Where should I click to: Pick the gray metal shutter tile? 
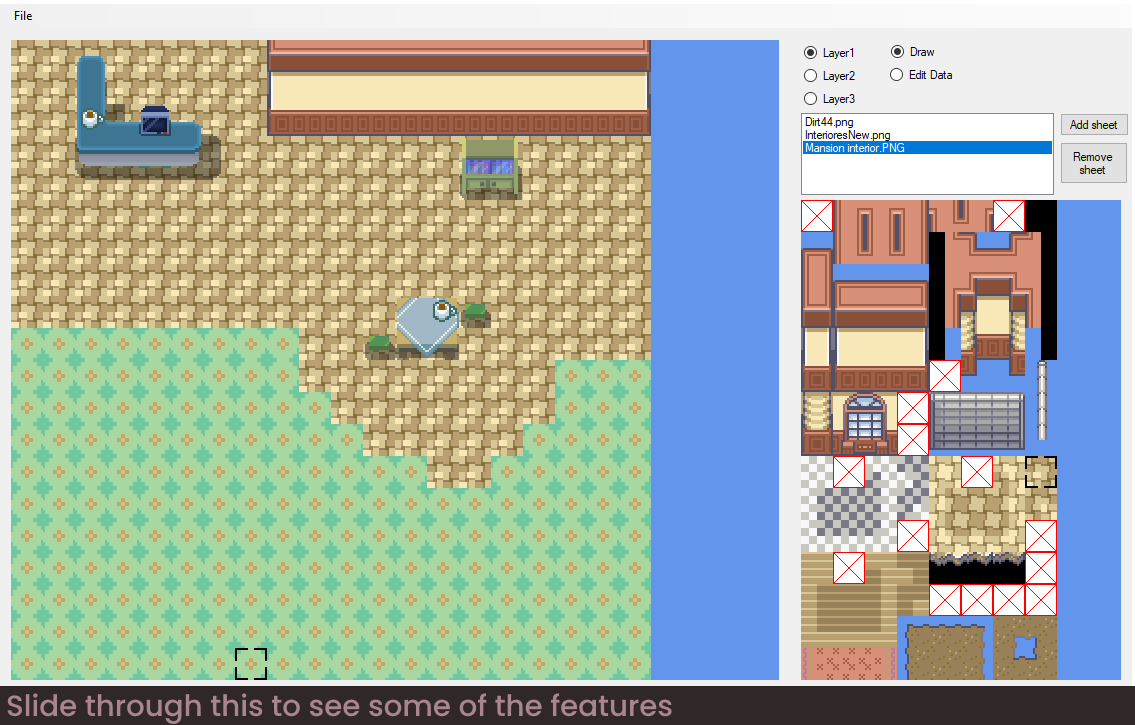pyautogui.click(x=977, y=421)
